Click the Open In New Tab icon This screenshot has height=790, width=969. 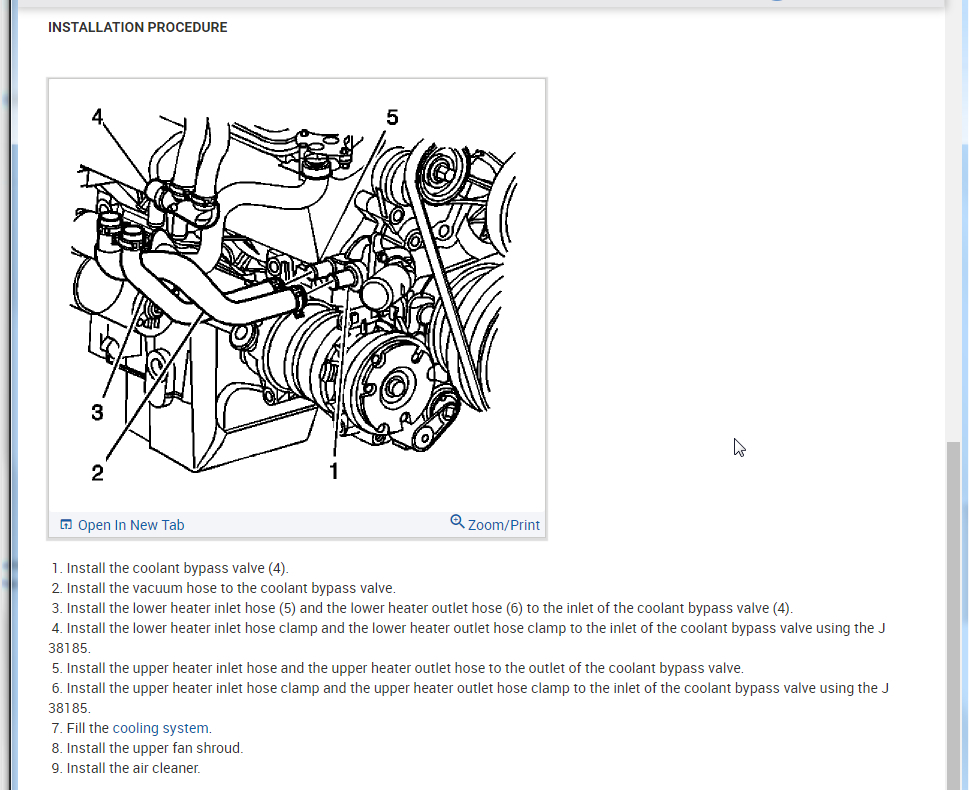click(x=66, y=525)
